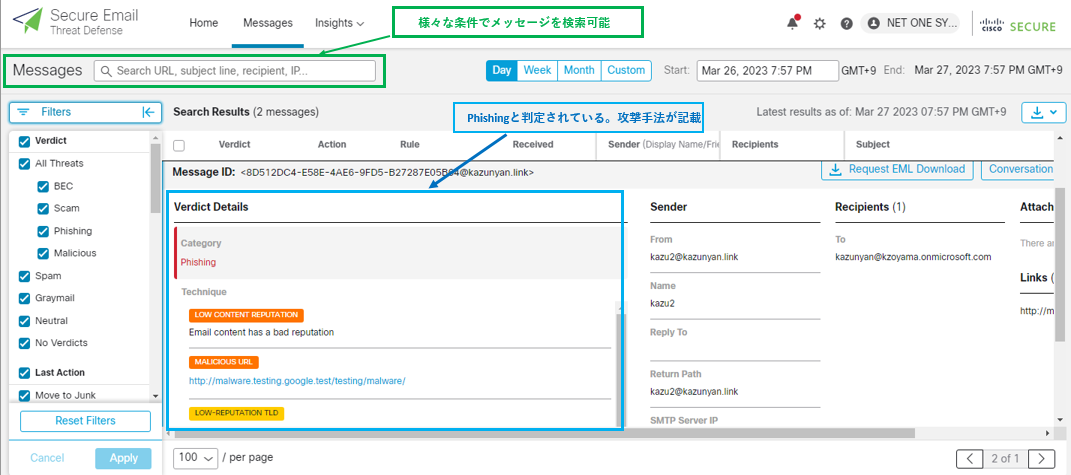Go to previous page arrow
The height and width of the screenshot is (475, 1071).
click(x=969, y=458)
